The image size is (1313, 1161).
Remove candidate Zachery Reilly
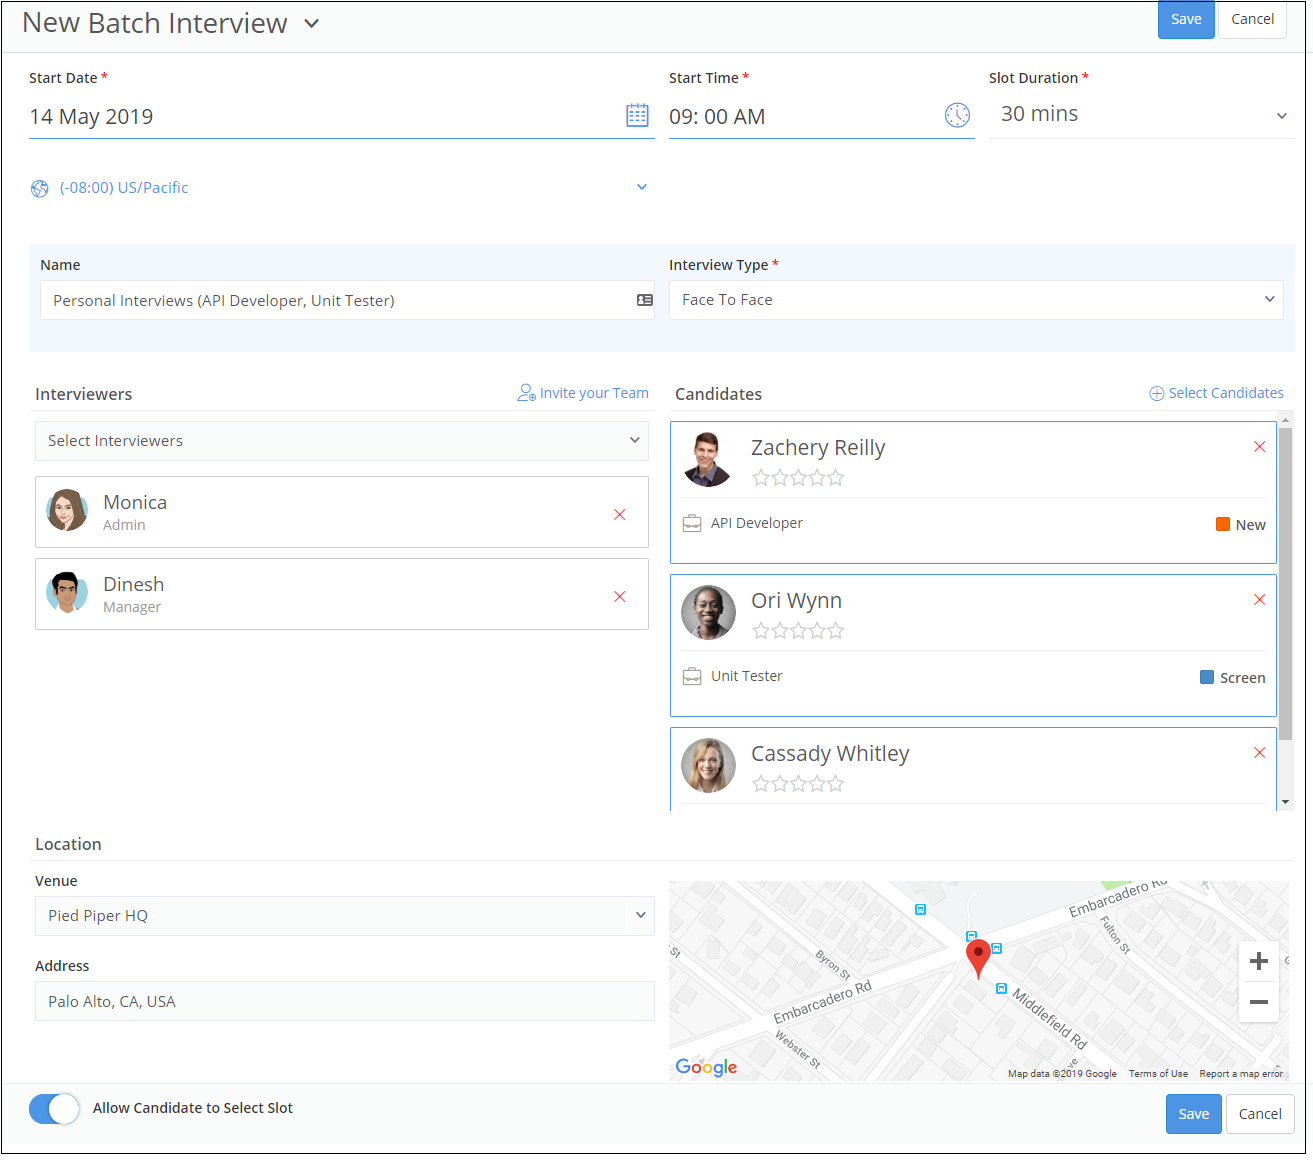pyautogui.click(x=1259, y=447)
